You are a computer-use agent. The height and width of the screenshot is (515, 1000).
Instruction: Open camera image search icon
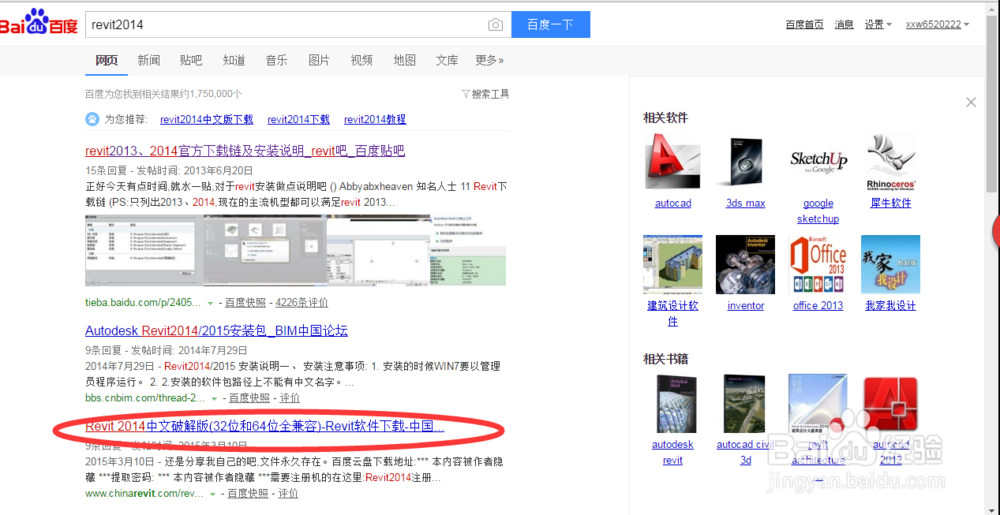pos(496,25)
